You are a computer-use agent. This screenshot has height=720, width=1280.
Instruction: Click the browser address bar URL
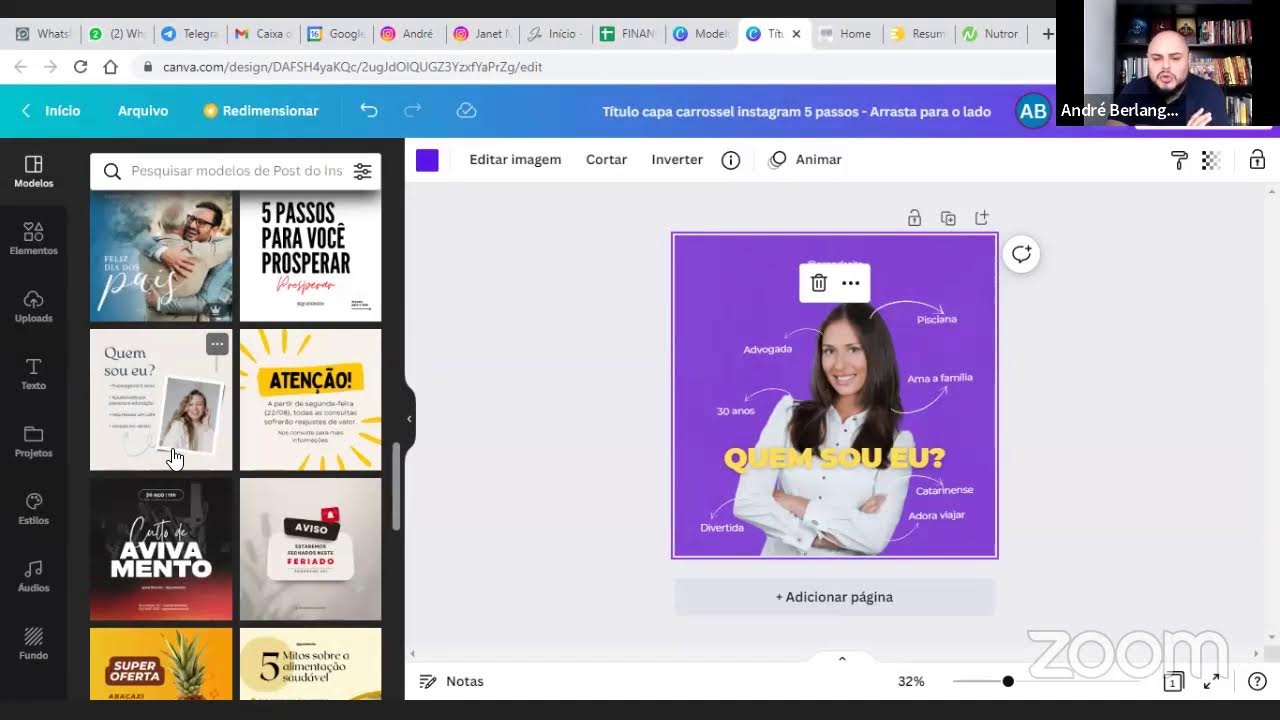352,67
